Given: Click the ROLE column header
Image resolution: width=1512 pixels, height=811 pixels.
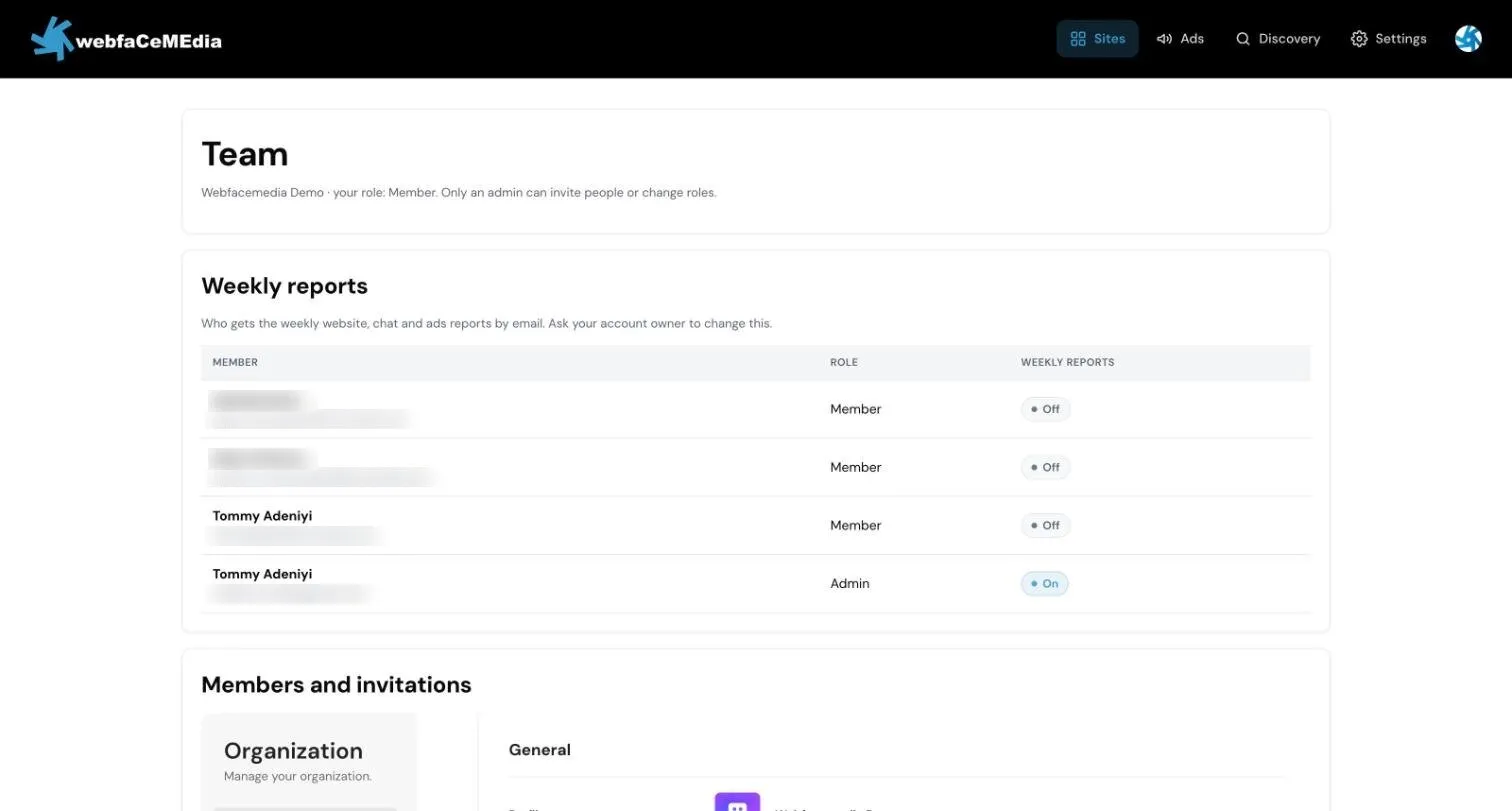Looking at the screenshot, I should click(844, 362).
